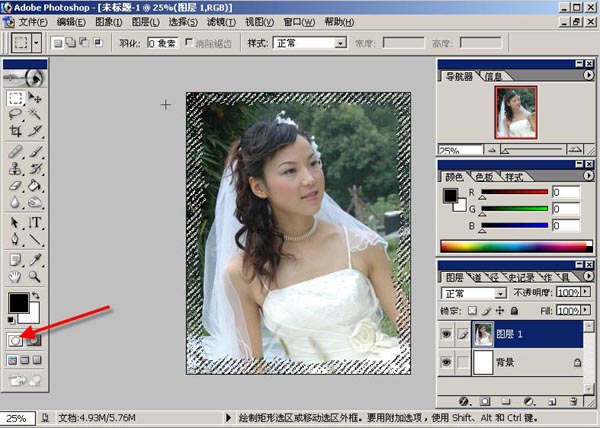Reset default black and white colors
This screenshot has height=428, width=600.
(11, 320)
